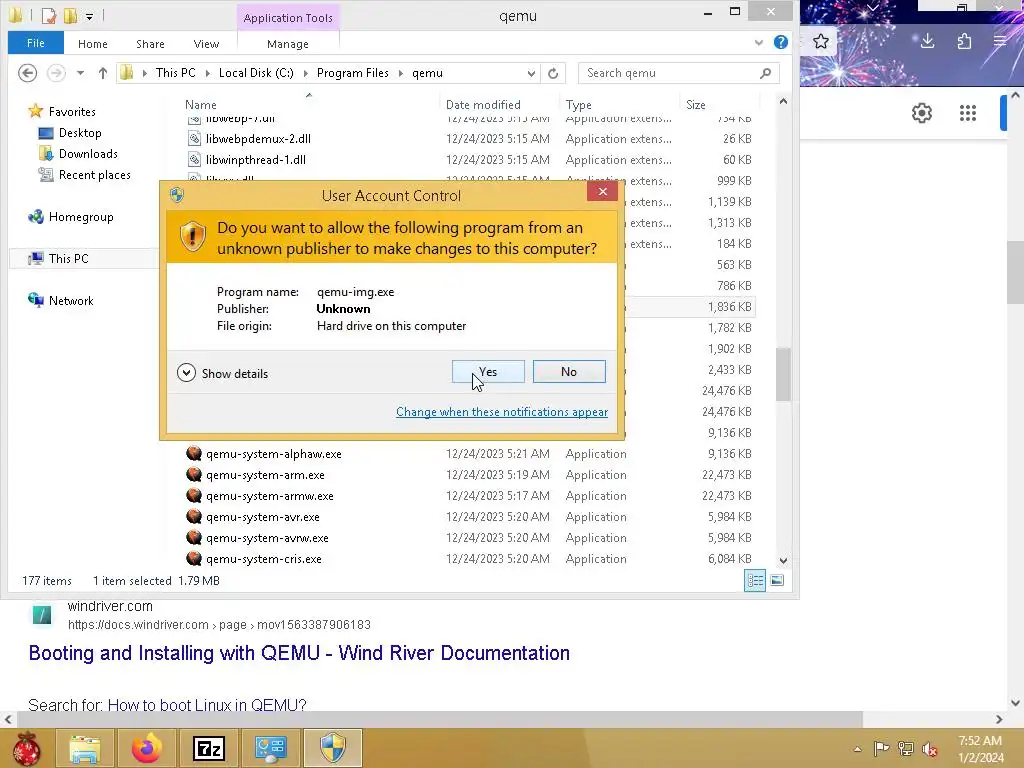Click the search magnifier icon
The width and height of the screenshot is (1024, 768).
pos(765,73)
